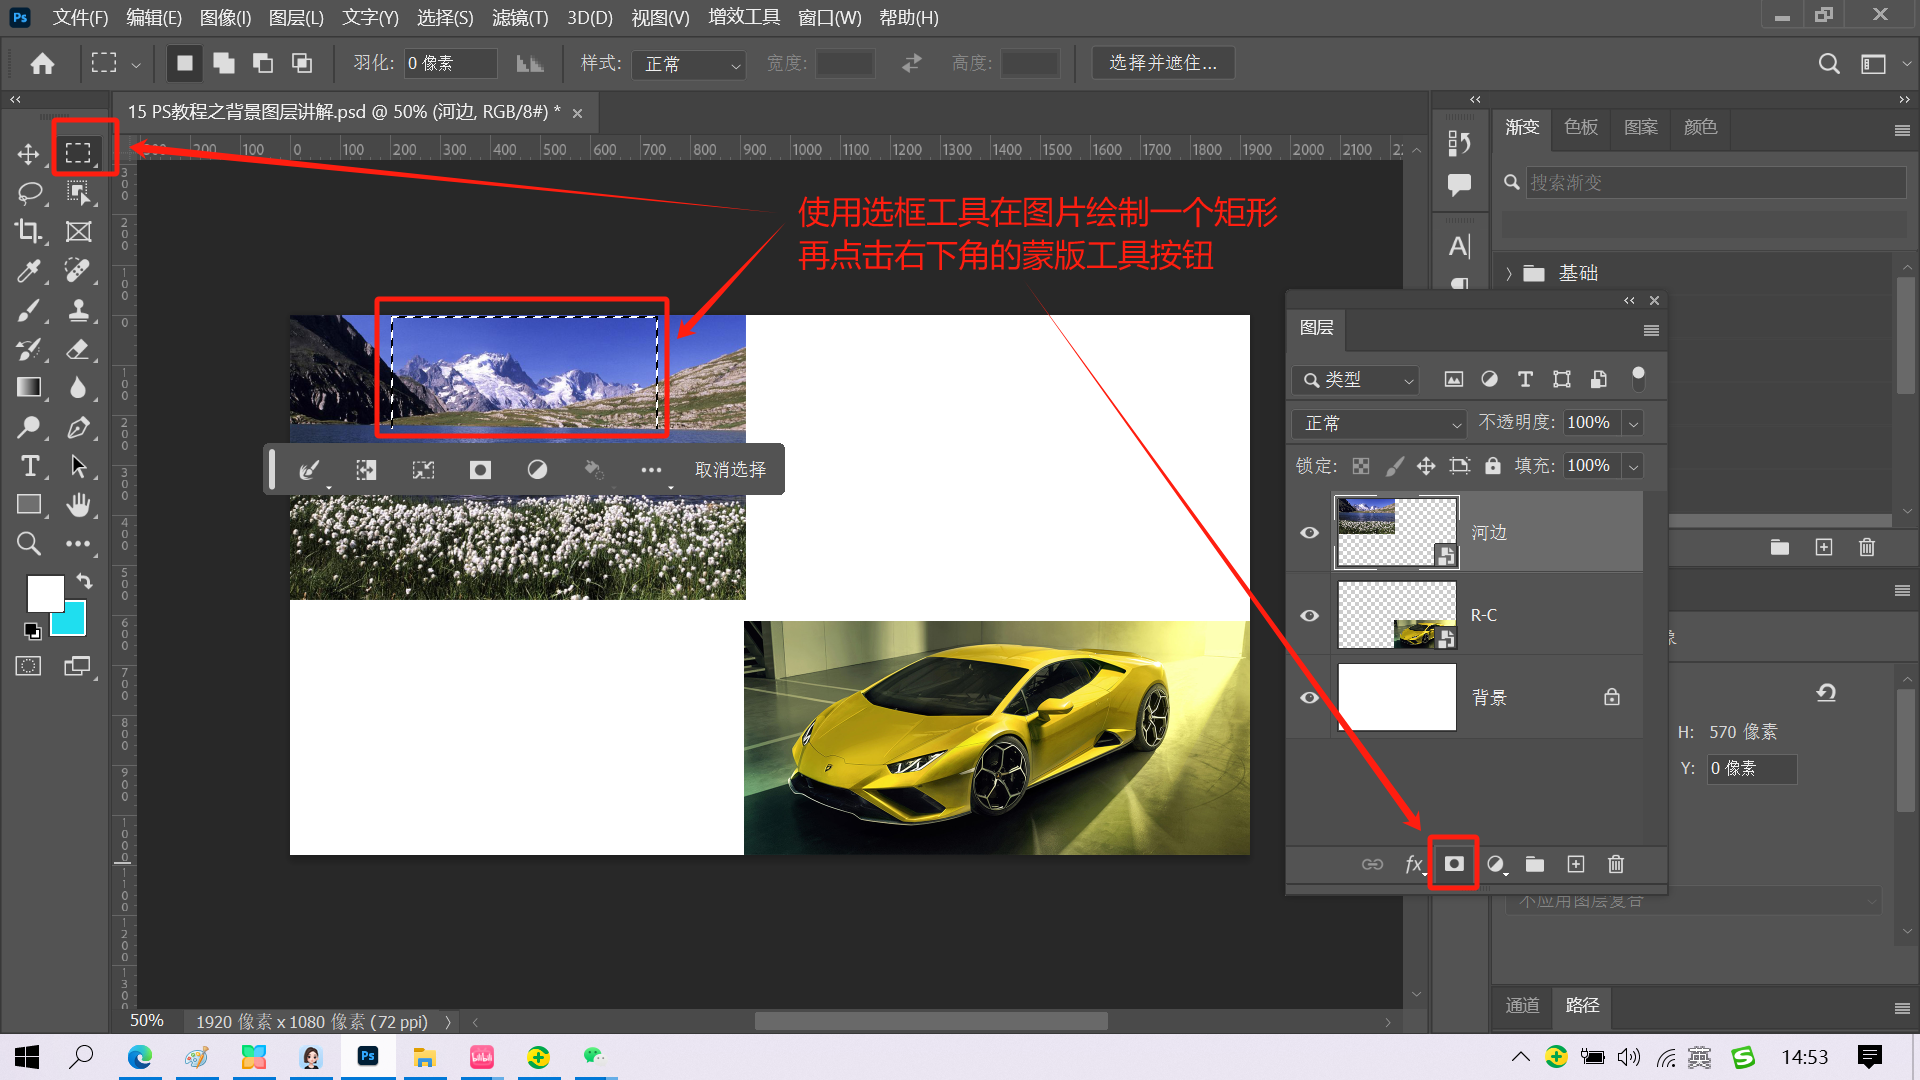The image size is (1920, 1080).
Task: Expand the 基础 gradient folder
Action: 1509,273
